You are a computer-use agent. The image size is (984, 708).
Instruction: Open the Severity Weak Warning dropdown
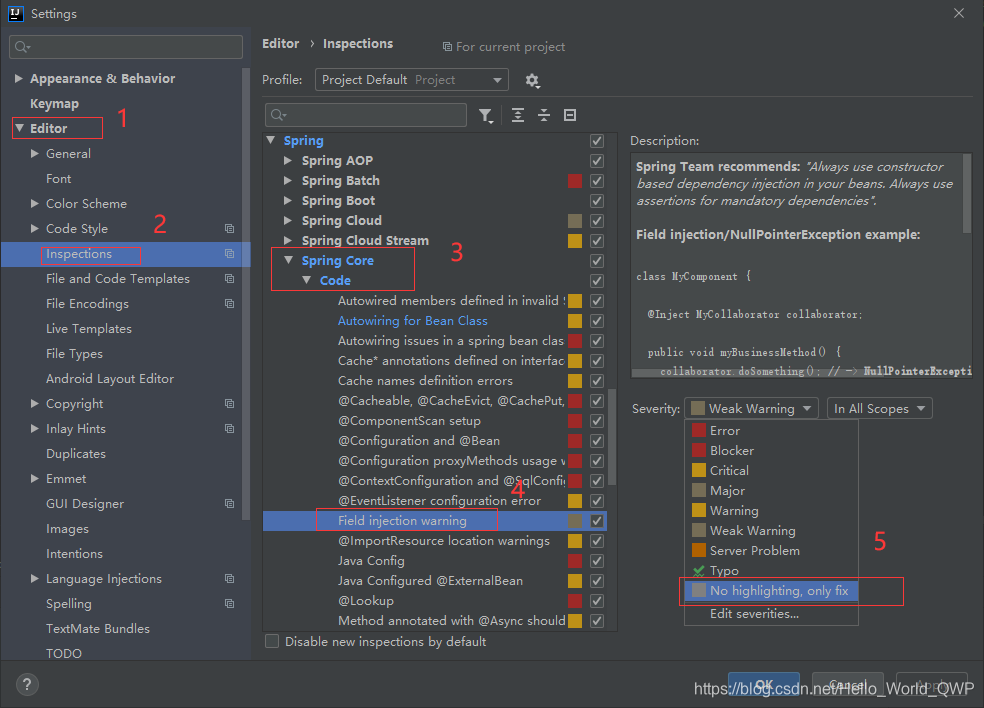pos(751,409)
